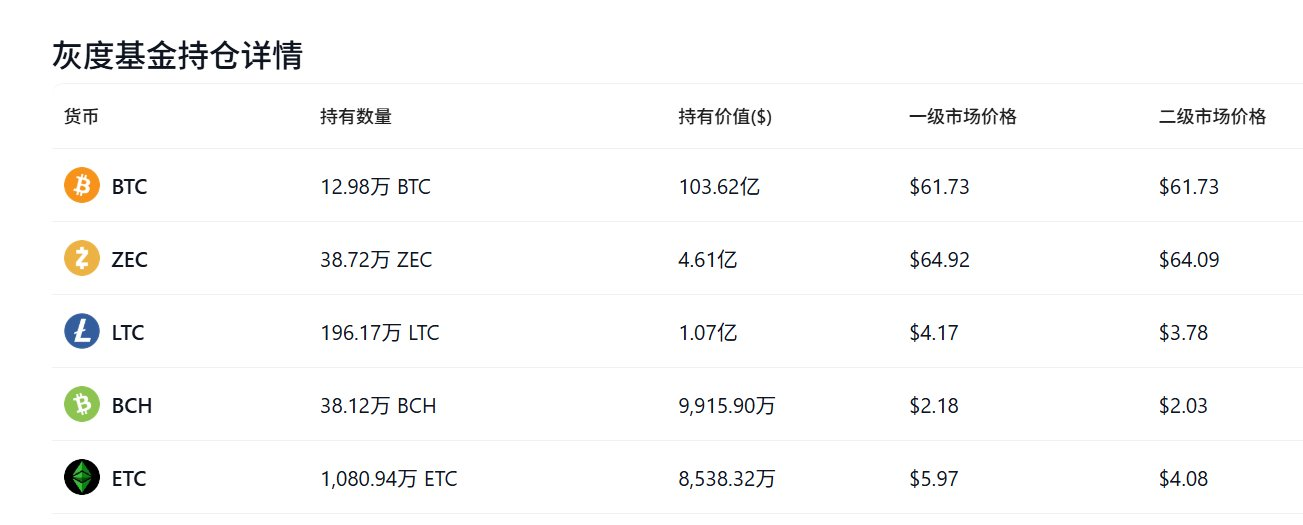This screenshot has width=1303, height=525.
Task: Click the 持有价值($) column header
Action: tap(725, 116)
